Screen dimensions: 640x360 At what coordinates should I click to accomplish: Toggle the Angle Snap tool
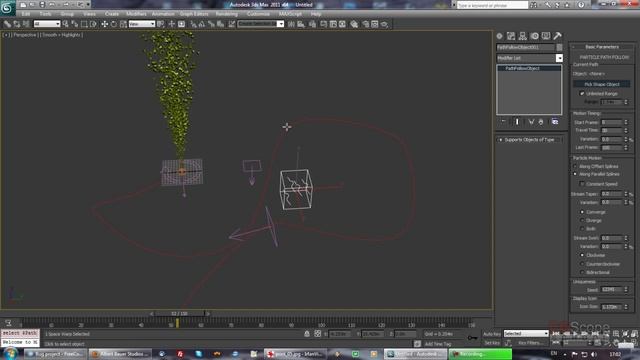202,24
